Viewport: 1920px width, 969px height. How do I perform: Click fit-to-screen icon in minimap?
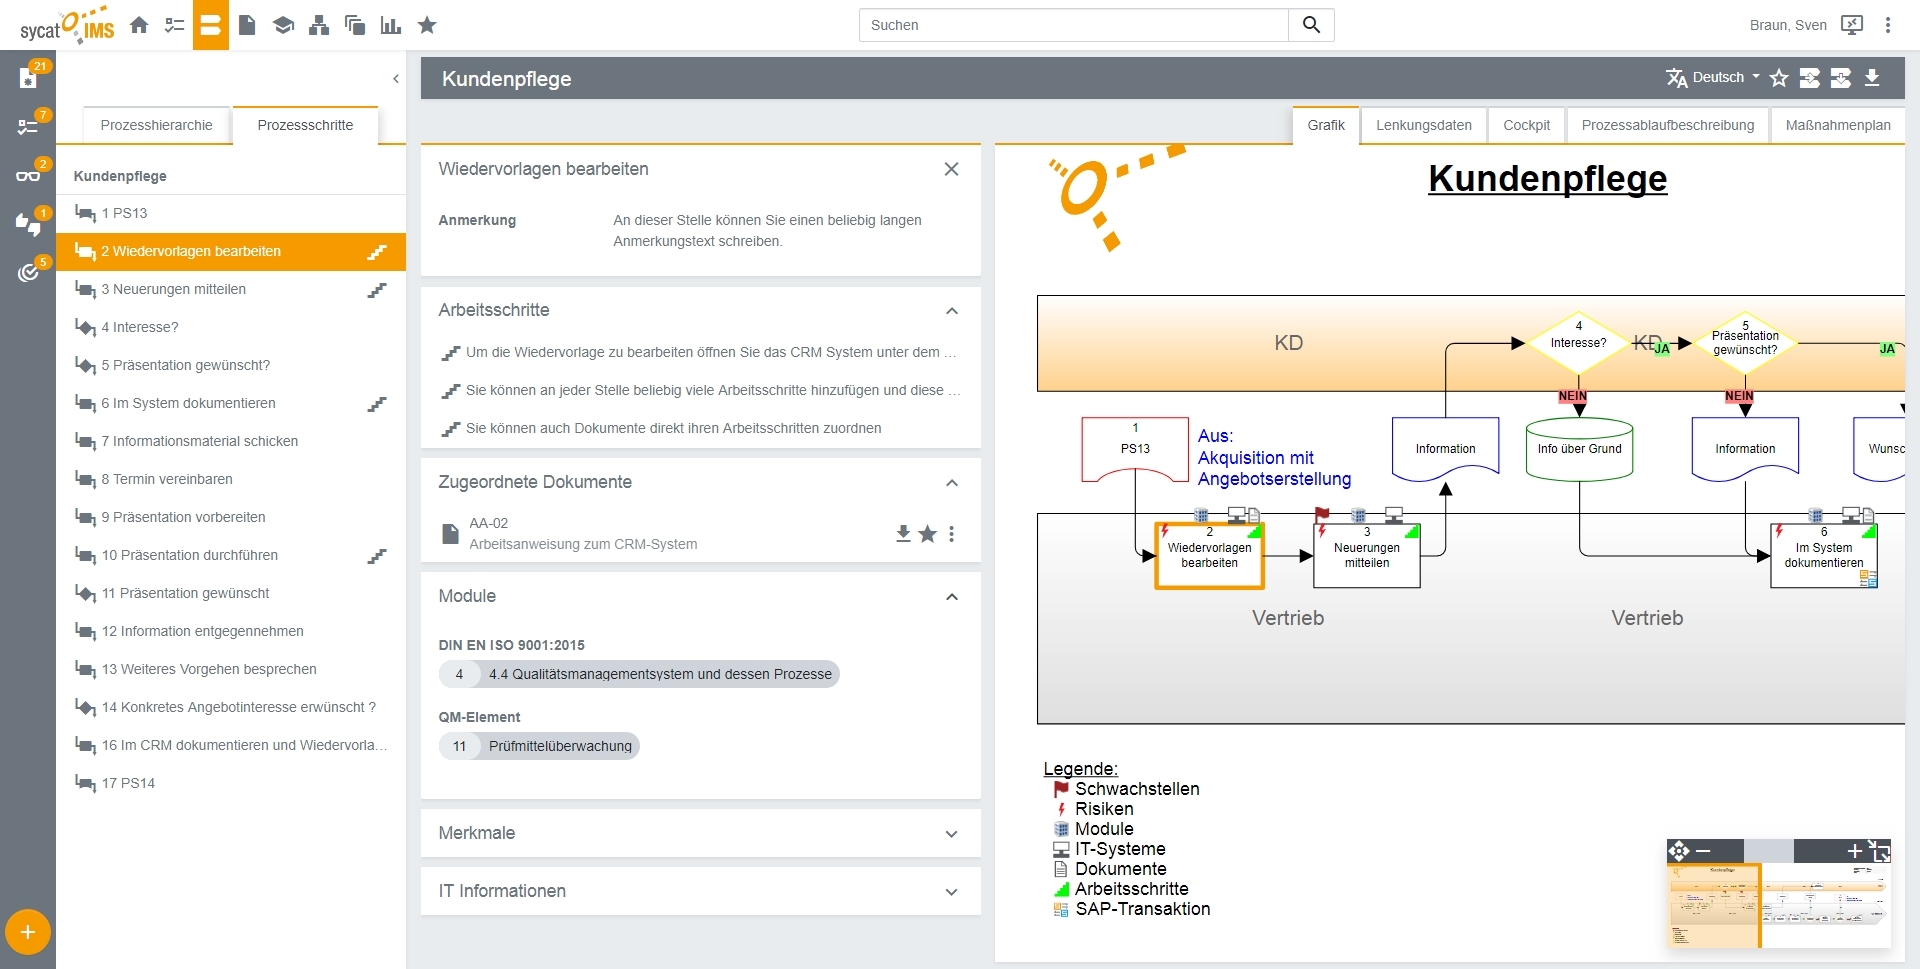(1880, 851)
